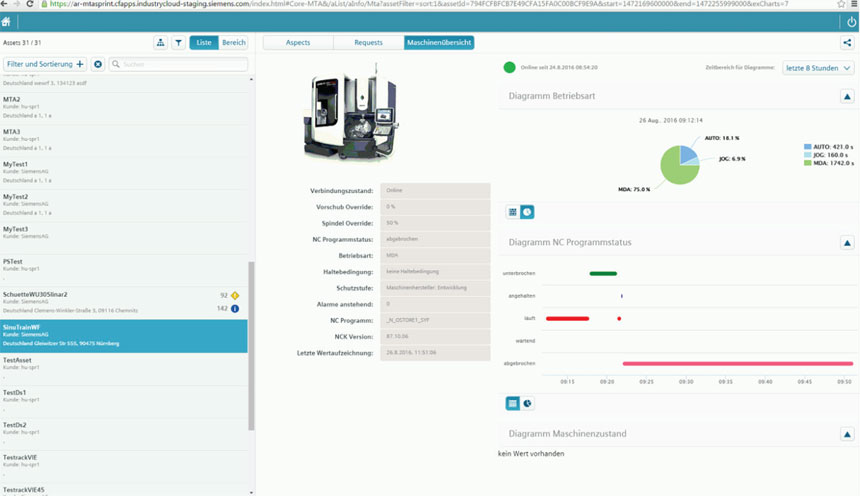Select asset MyTest3 in the list
860x496 pixels.
(124, 238)
